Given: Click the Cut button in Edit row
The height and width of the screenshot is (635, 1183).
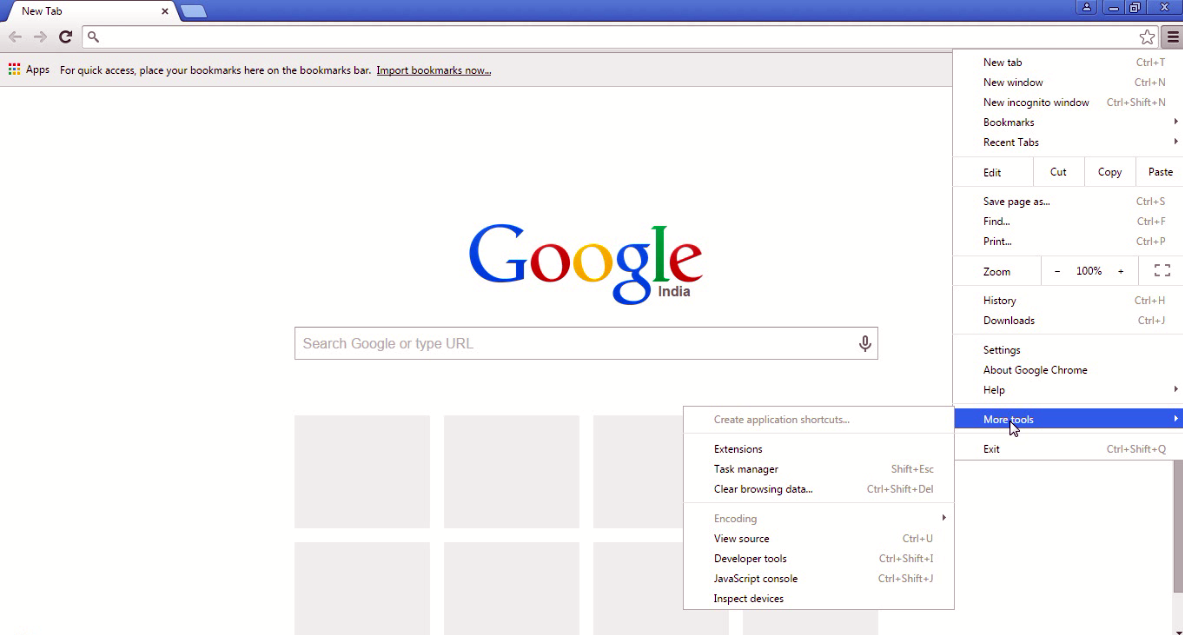Looking at the screenshot, I should (1058, 172).
